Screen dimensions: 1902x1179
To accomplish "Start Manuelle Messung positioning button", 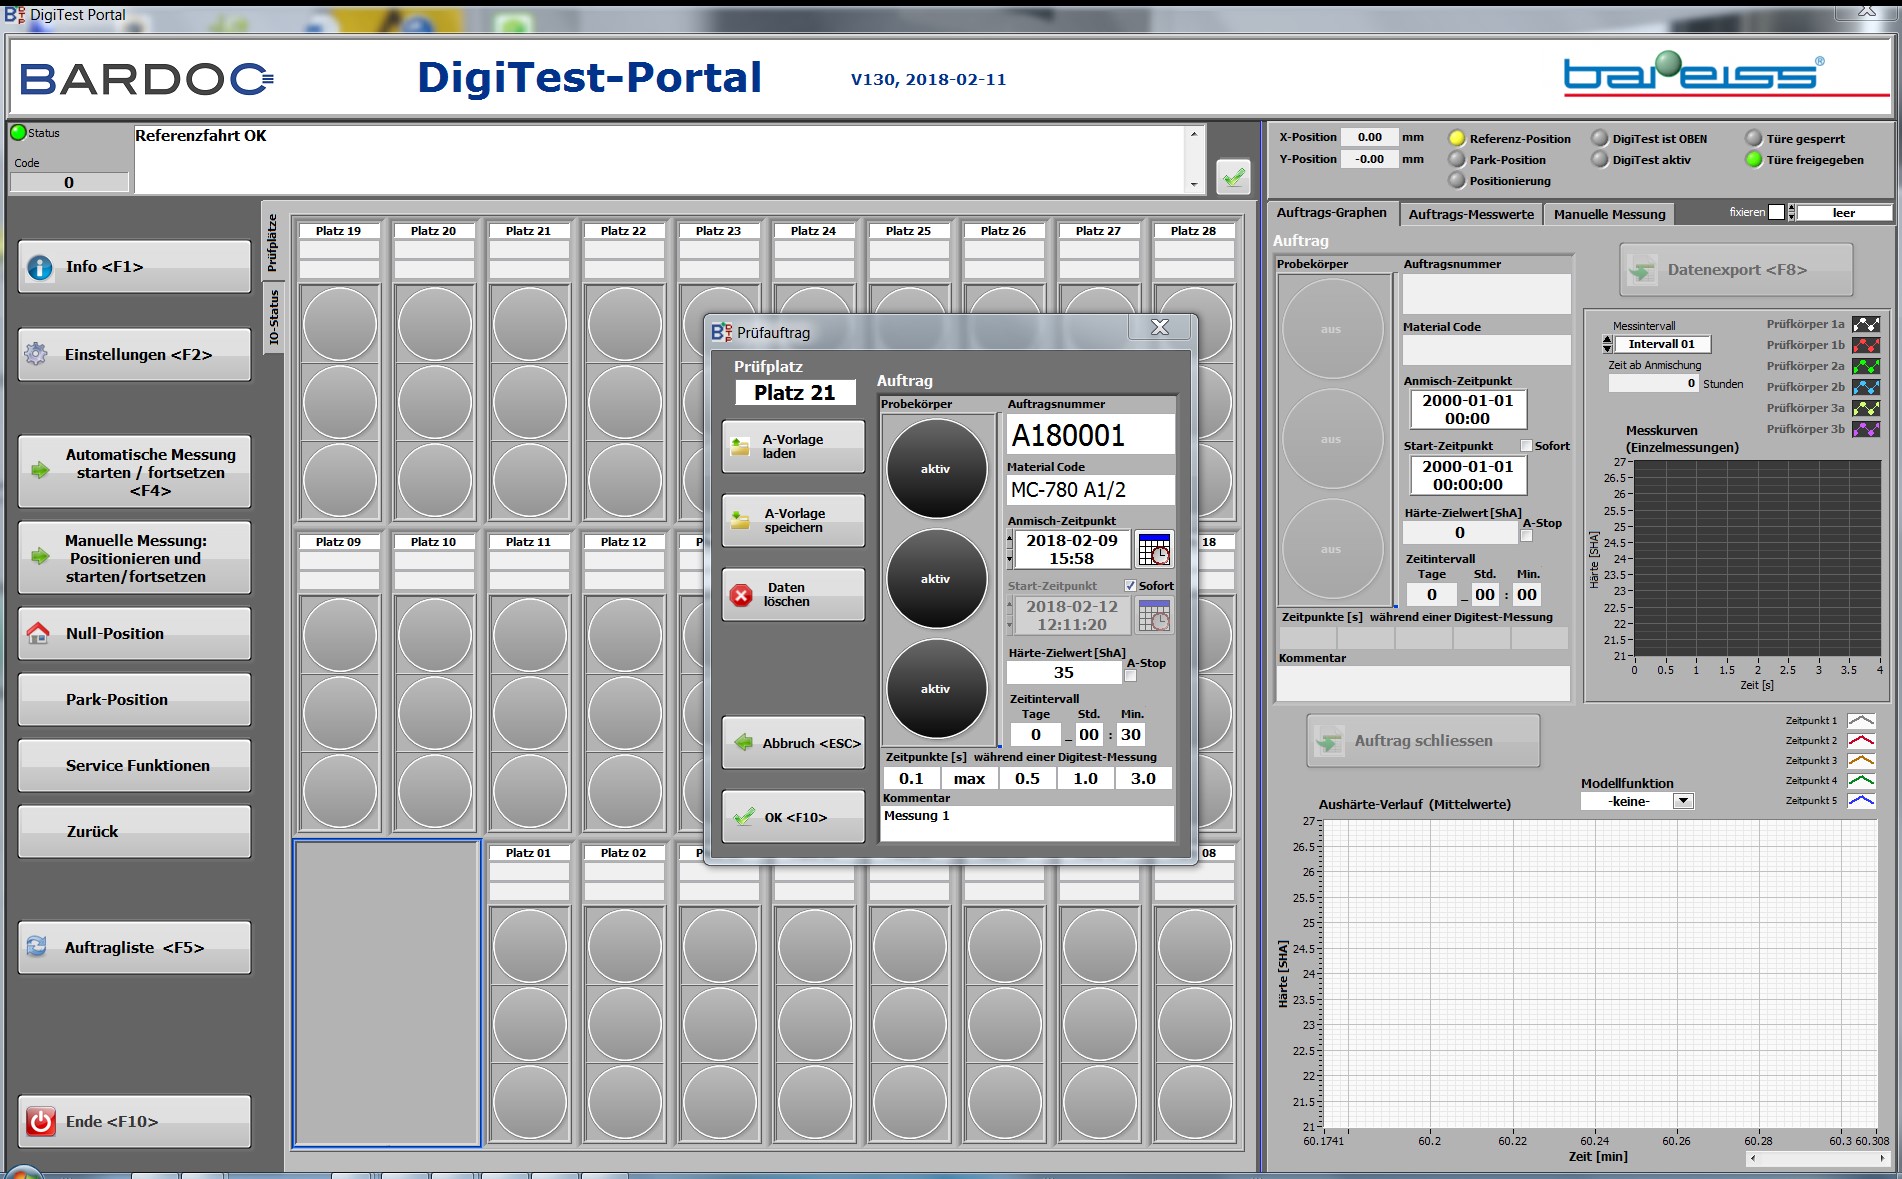I will tap(134, 558).
